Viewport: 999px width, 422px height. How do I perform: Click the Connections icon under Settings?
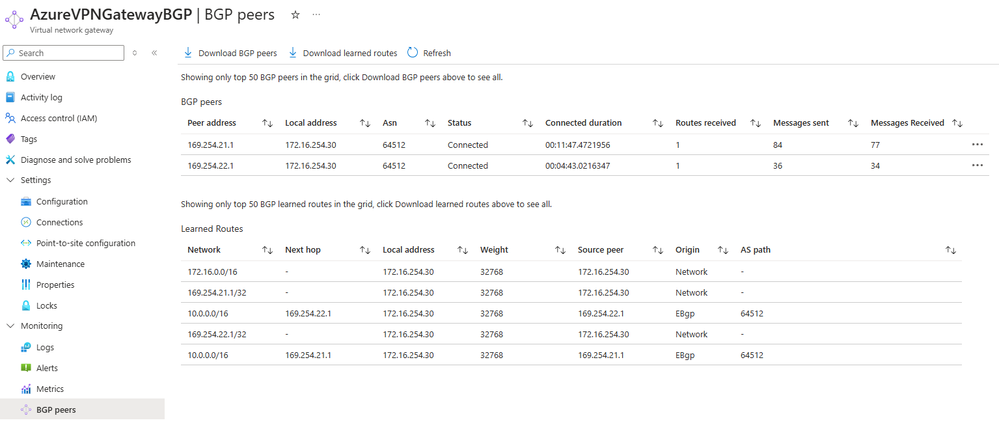pos(26,222)
